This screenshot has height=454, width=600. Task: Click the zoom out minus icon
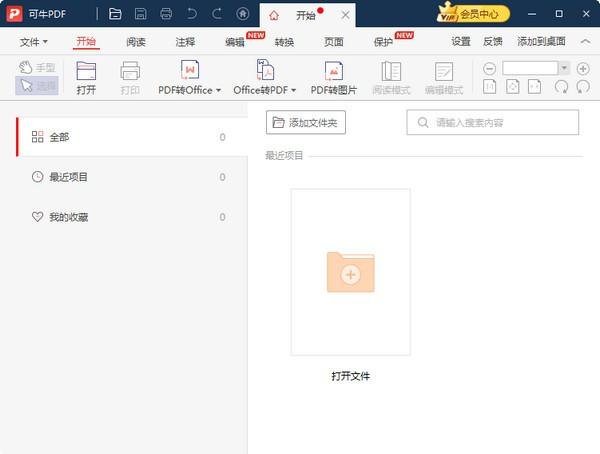point(490,68)
